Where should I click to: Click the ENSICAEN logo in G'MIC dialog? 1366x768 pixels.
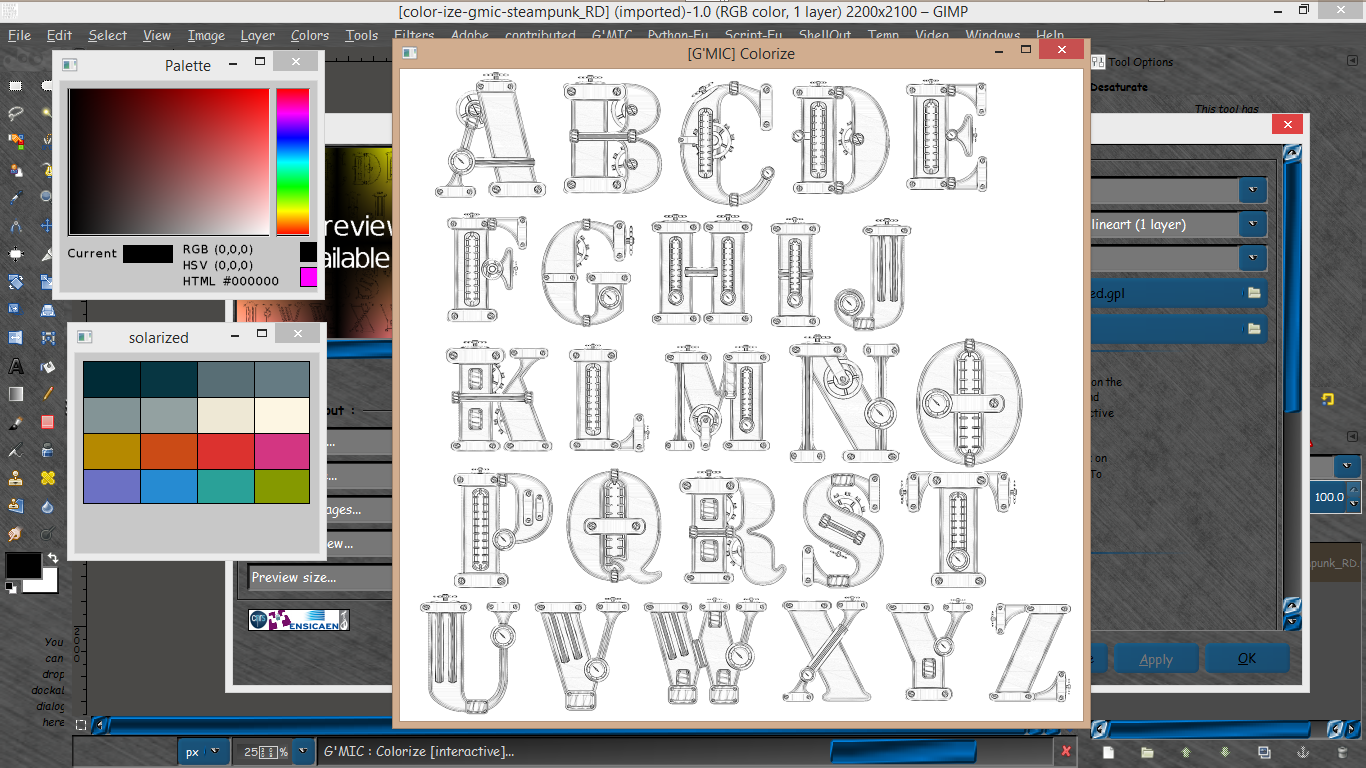click(299, 620)
